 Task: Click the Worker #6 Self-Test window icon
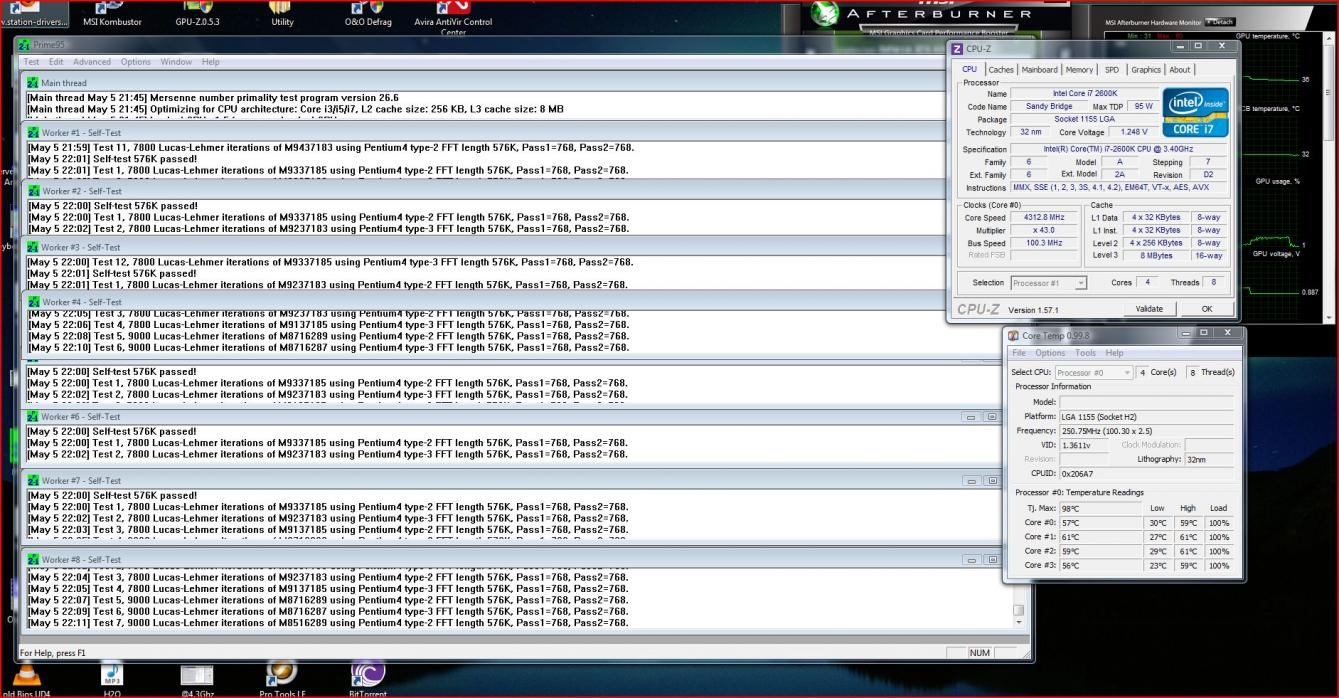[33, 416]
